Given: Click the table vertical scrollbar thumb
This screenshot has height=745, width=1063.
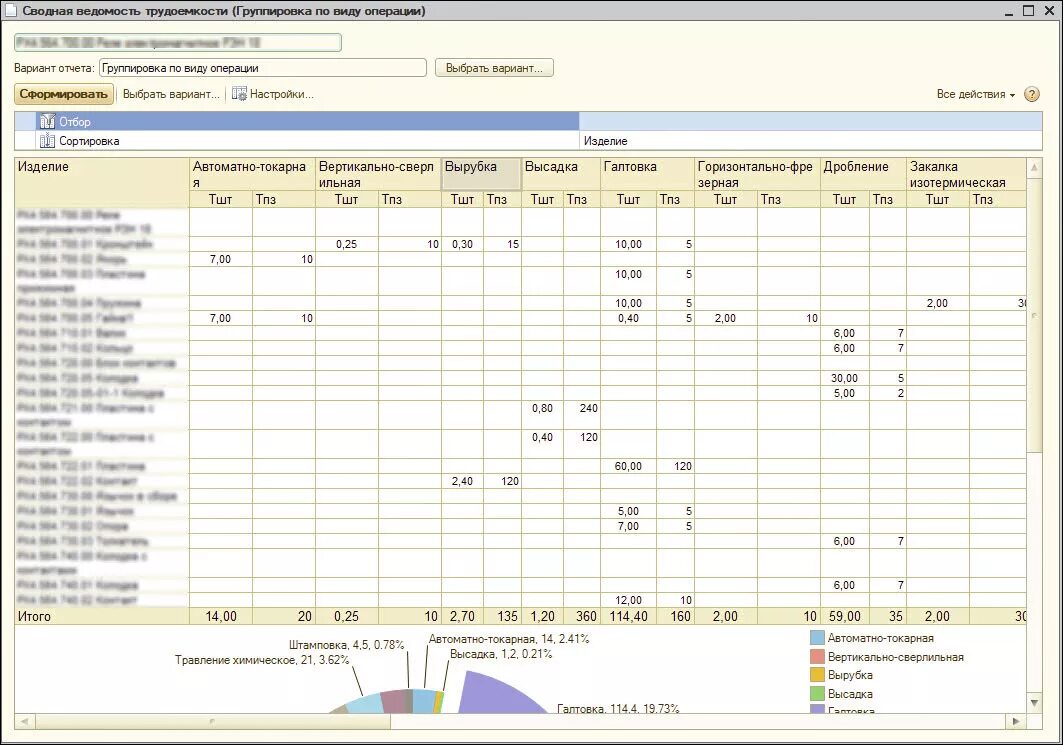Looking at the screenshot, I should coord(1035,315).
